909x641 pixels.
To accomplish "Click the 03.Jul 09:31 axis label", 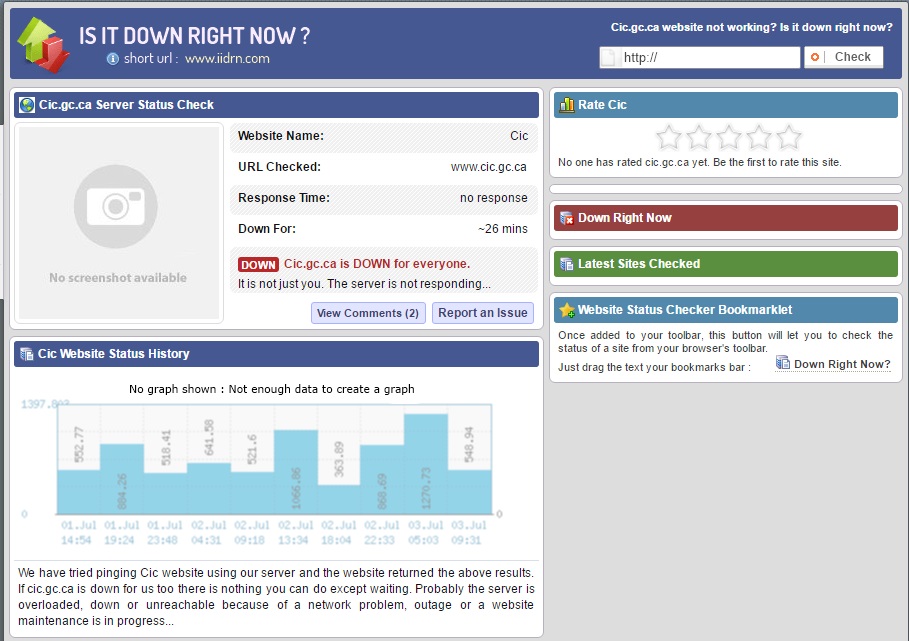I will click(468, 533).
